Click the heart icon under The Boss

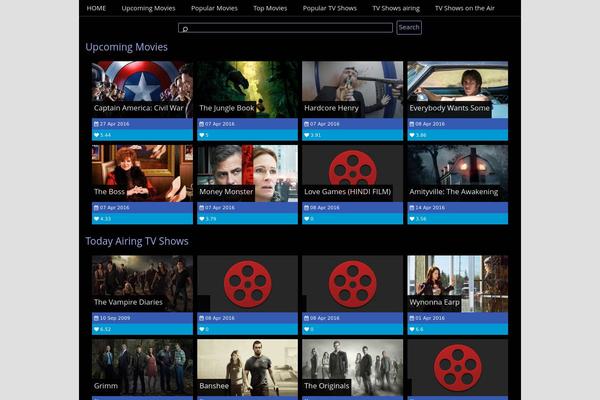click(x=96, y=219)
